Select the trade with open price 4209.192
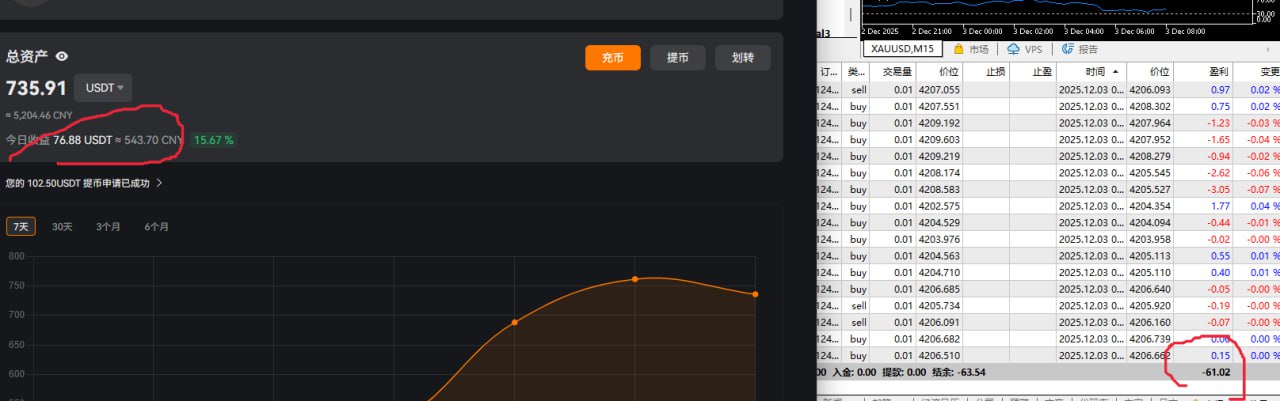The height and width of the screenshot is (401, 1280). (x=1048, y=123)
